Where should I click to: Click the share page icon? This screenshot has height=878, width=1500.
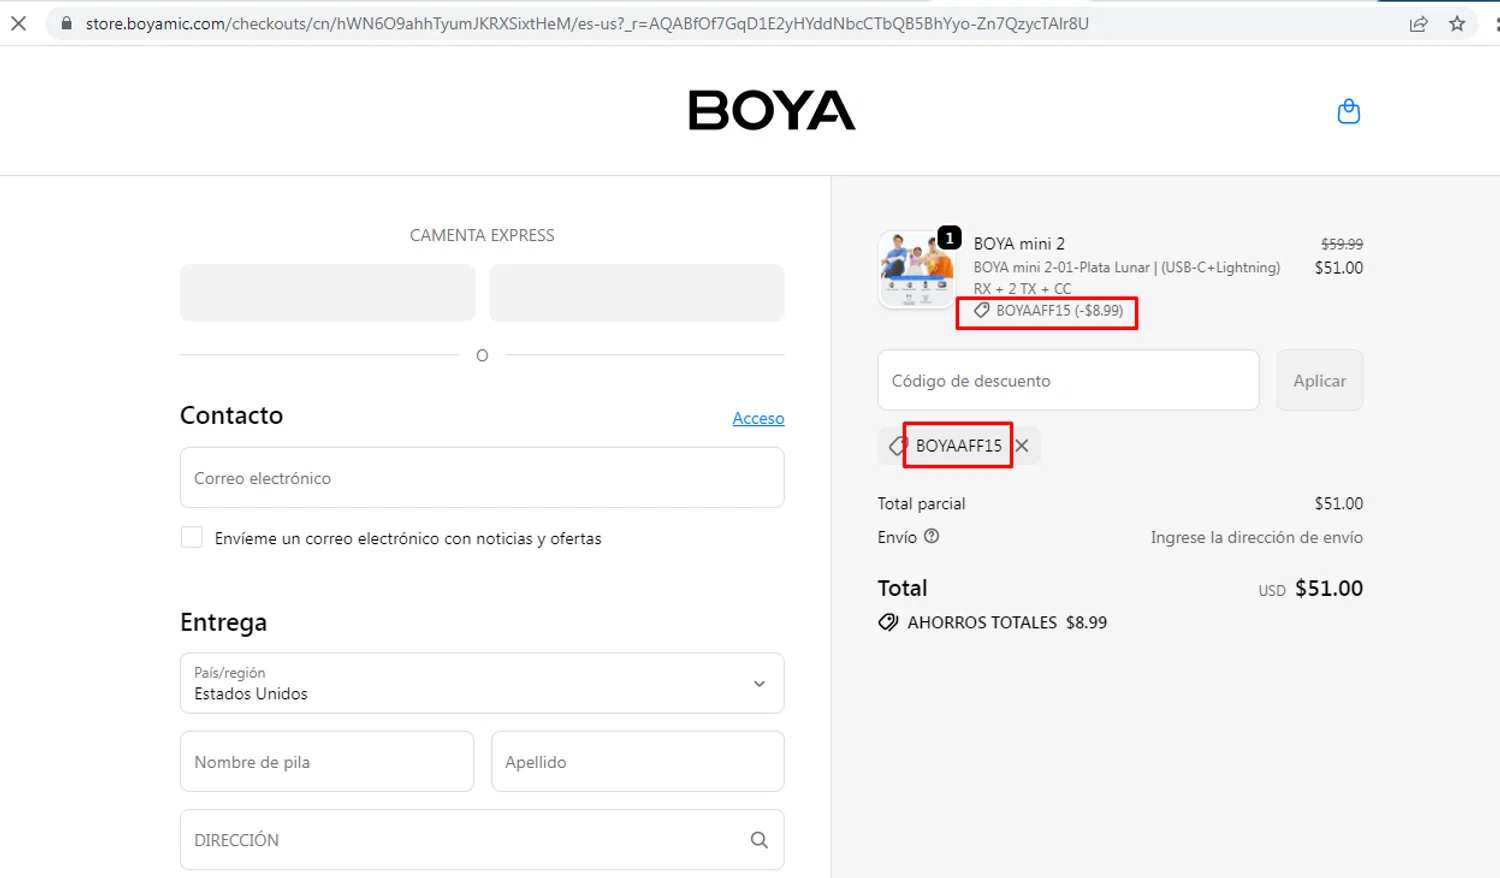pos(1418,23)
